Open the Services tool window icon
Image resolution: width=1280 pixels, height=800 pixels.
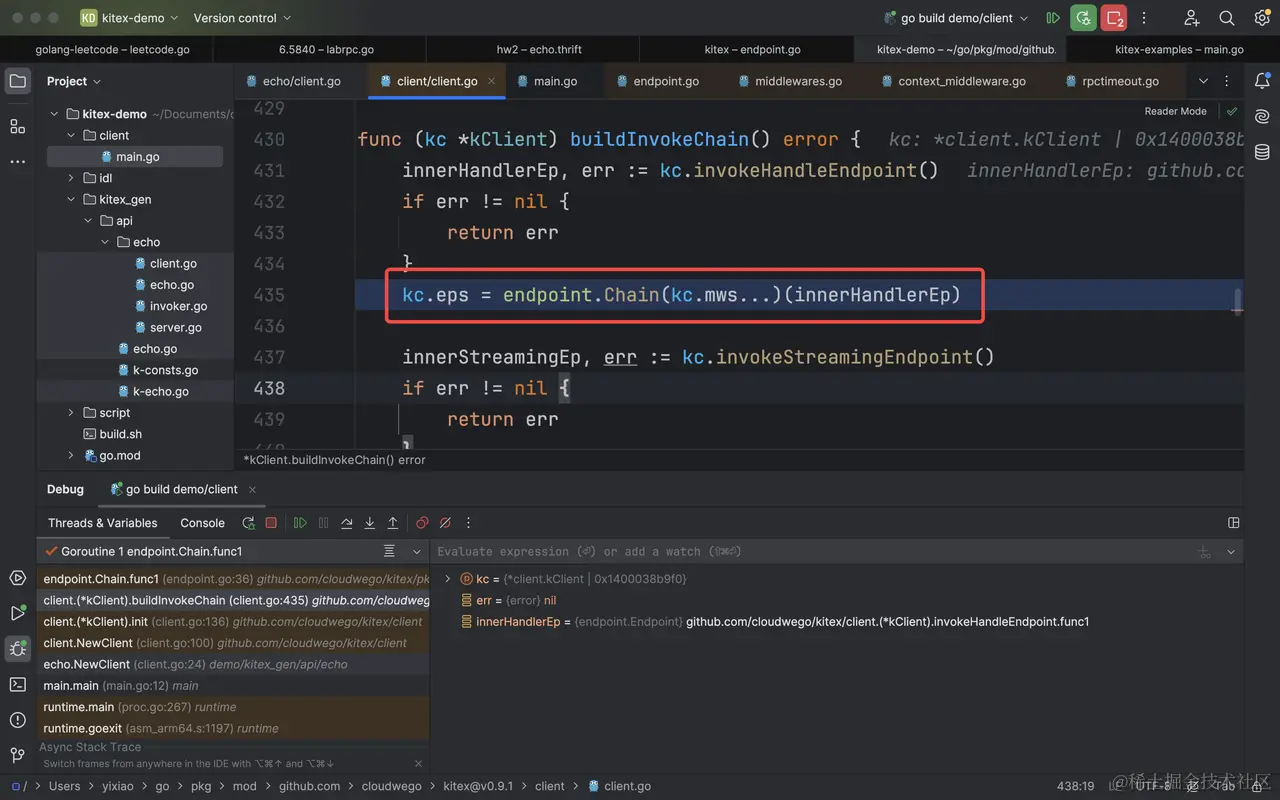[18, 578]
